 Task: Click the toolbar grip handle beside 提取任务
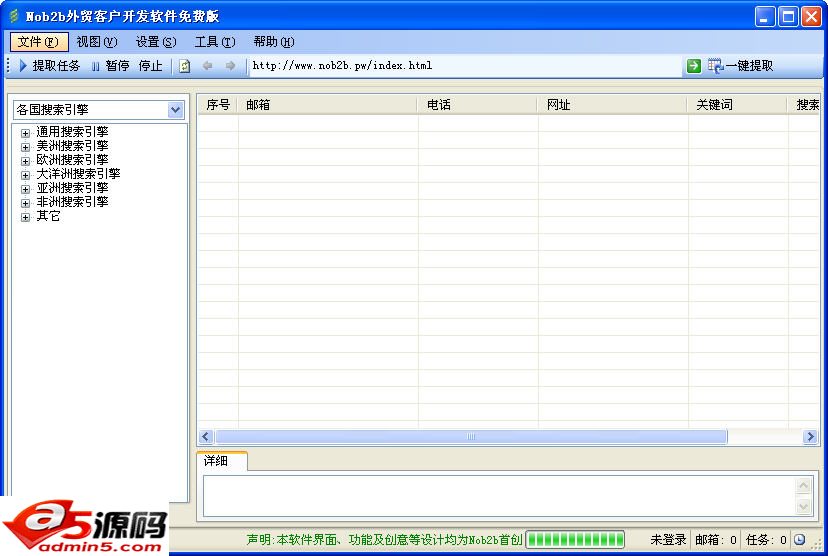[x=8, y=65]
